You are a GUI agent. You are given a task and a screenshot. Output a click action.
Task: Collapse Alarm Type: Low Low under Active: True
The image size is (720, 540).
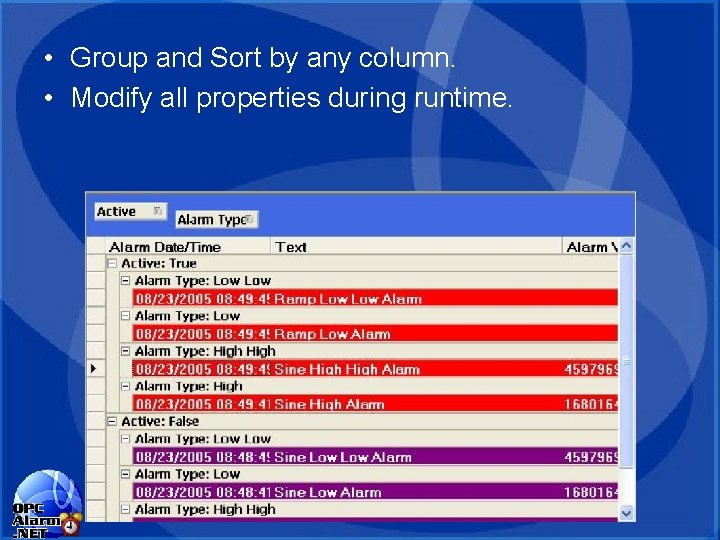[x=125, y=280]
